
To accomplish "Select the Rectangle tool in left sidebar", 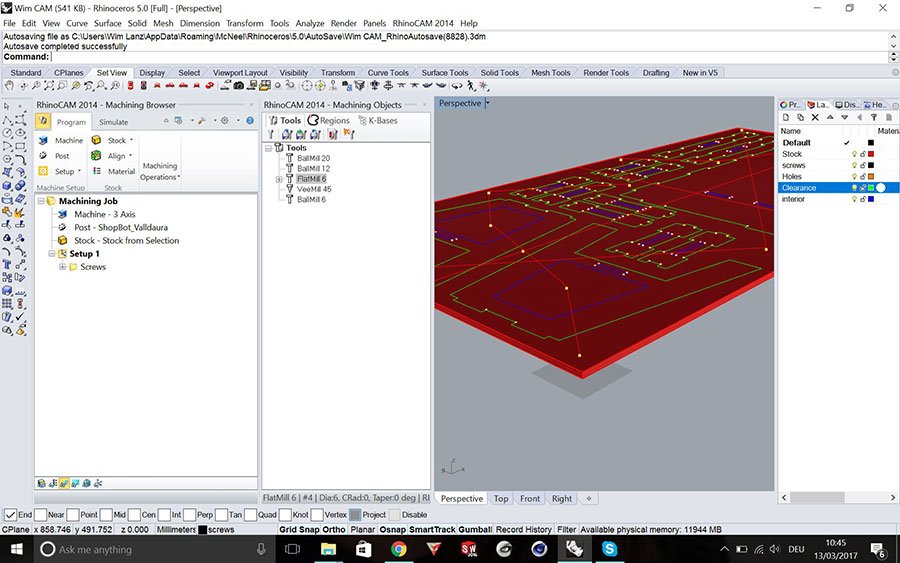I will (x=21, y=145).
